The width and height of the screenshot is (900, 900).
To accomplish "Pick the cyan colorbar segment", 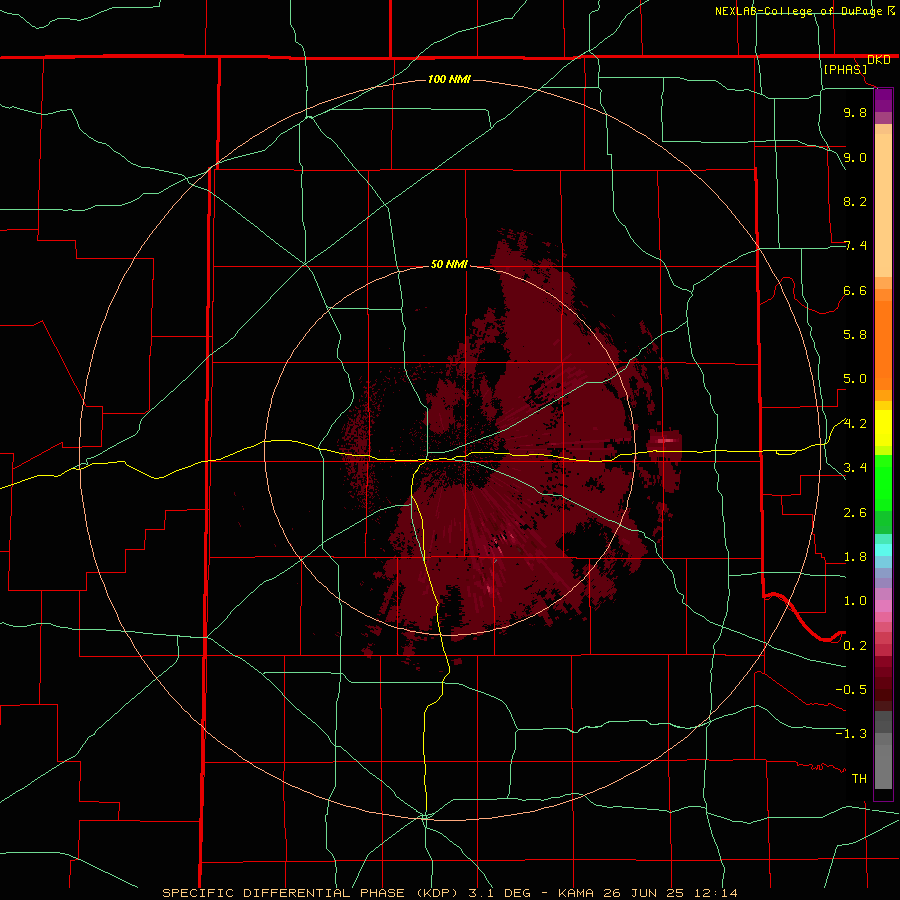I will tap(883, 550).
